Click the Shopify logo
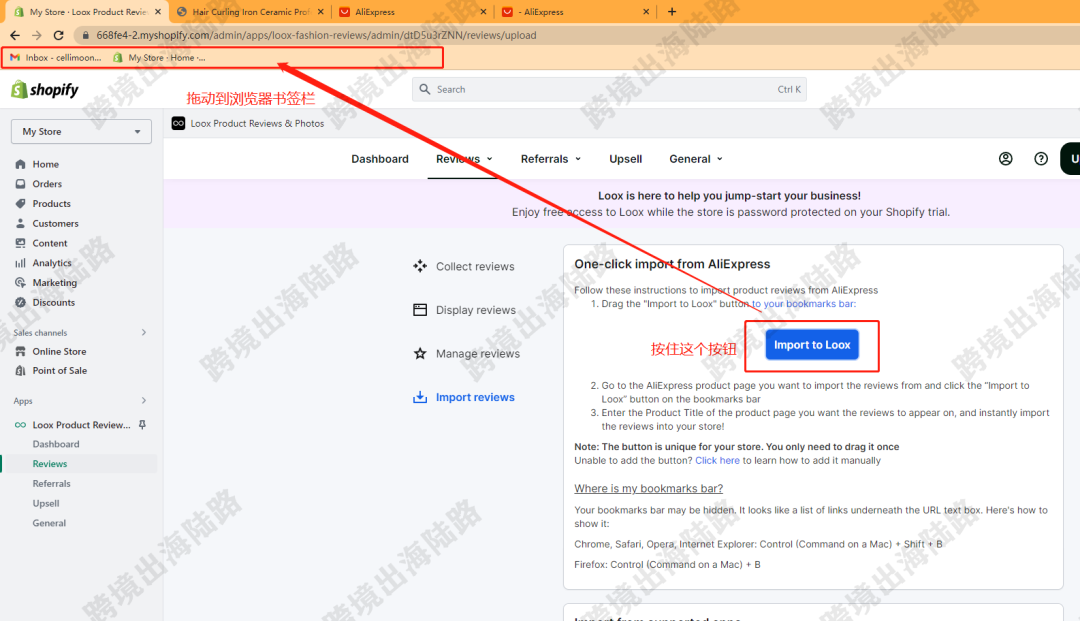 [x=45, y=90]
